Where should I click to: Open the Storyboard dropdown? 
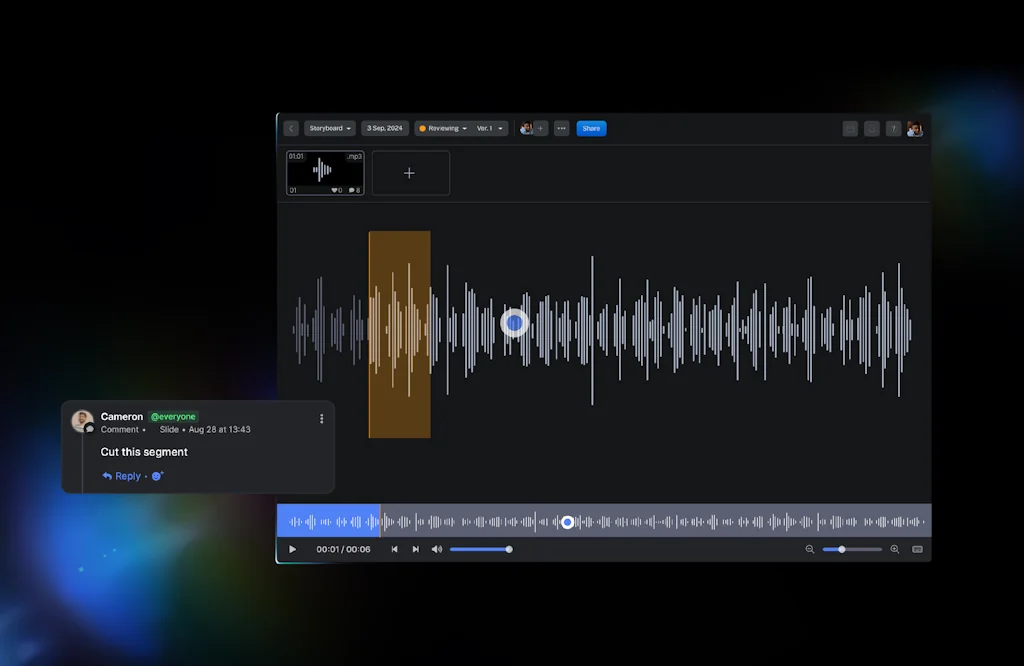[330, 128]
